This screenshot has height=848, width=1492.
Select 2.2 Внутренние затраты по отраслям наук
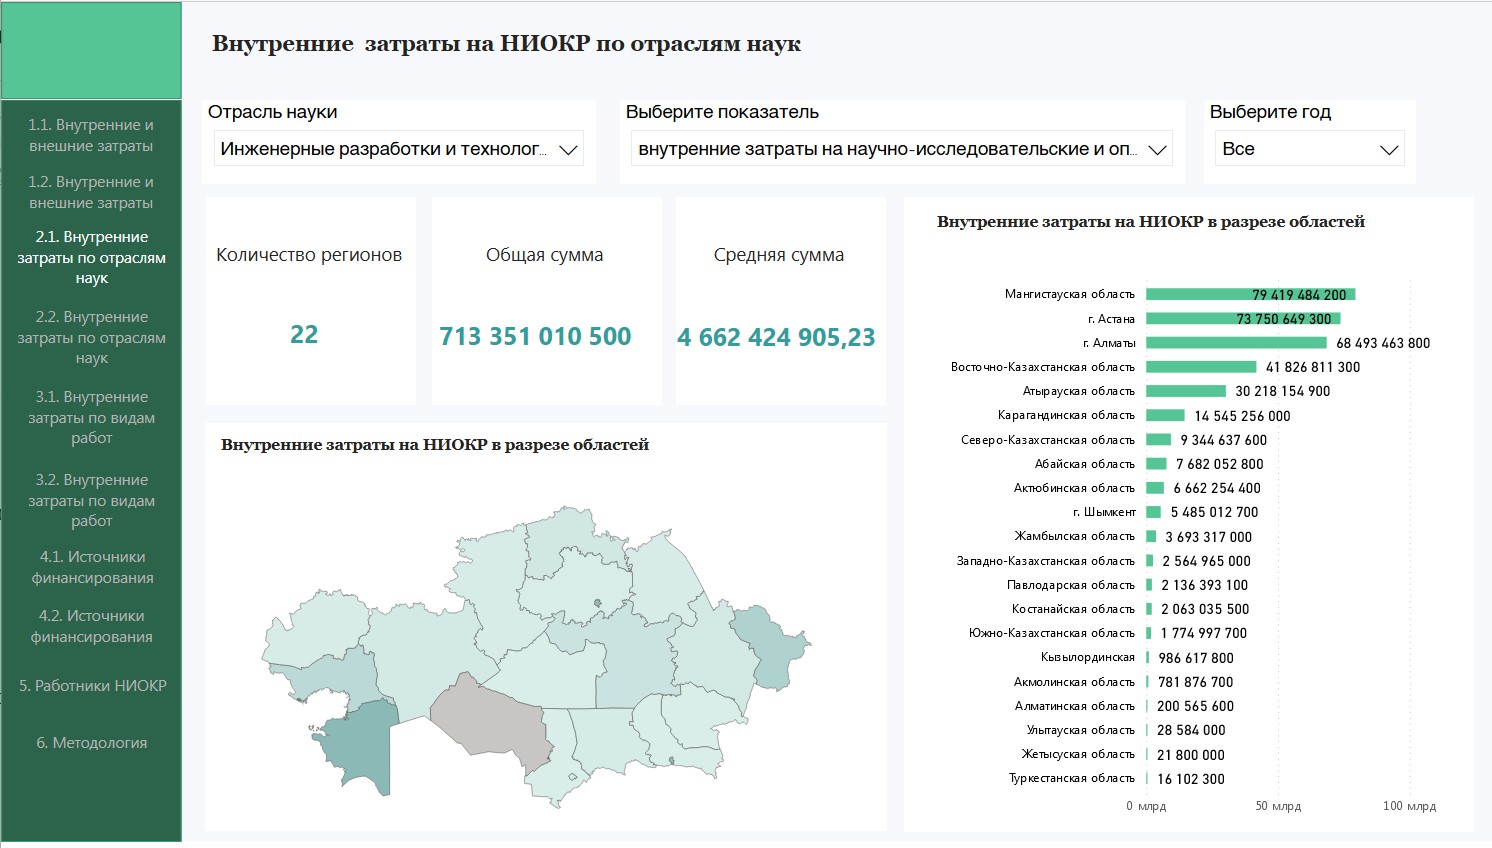click(91, 337)
